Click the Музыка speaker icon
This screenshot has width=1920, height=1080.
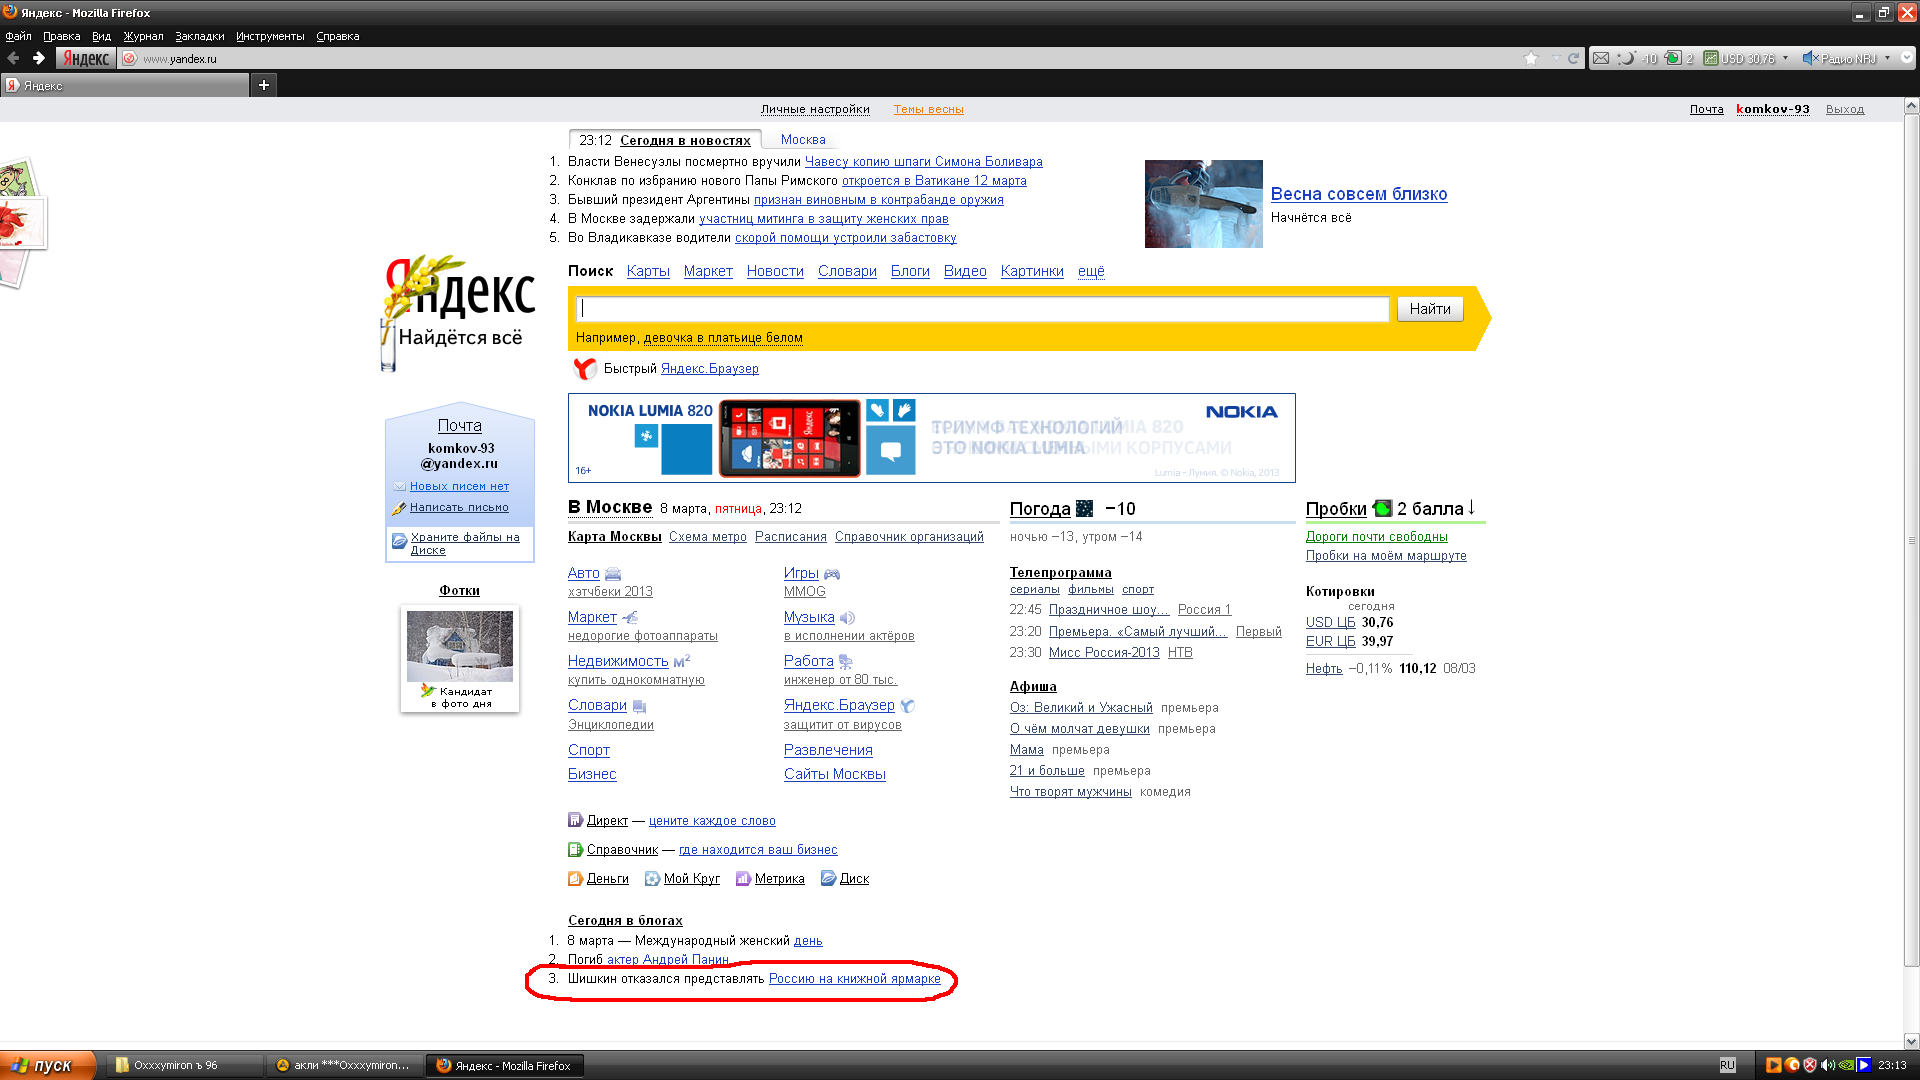[x=848, y=618]
